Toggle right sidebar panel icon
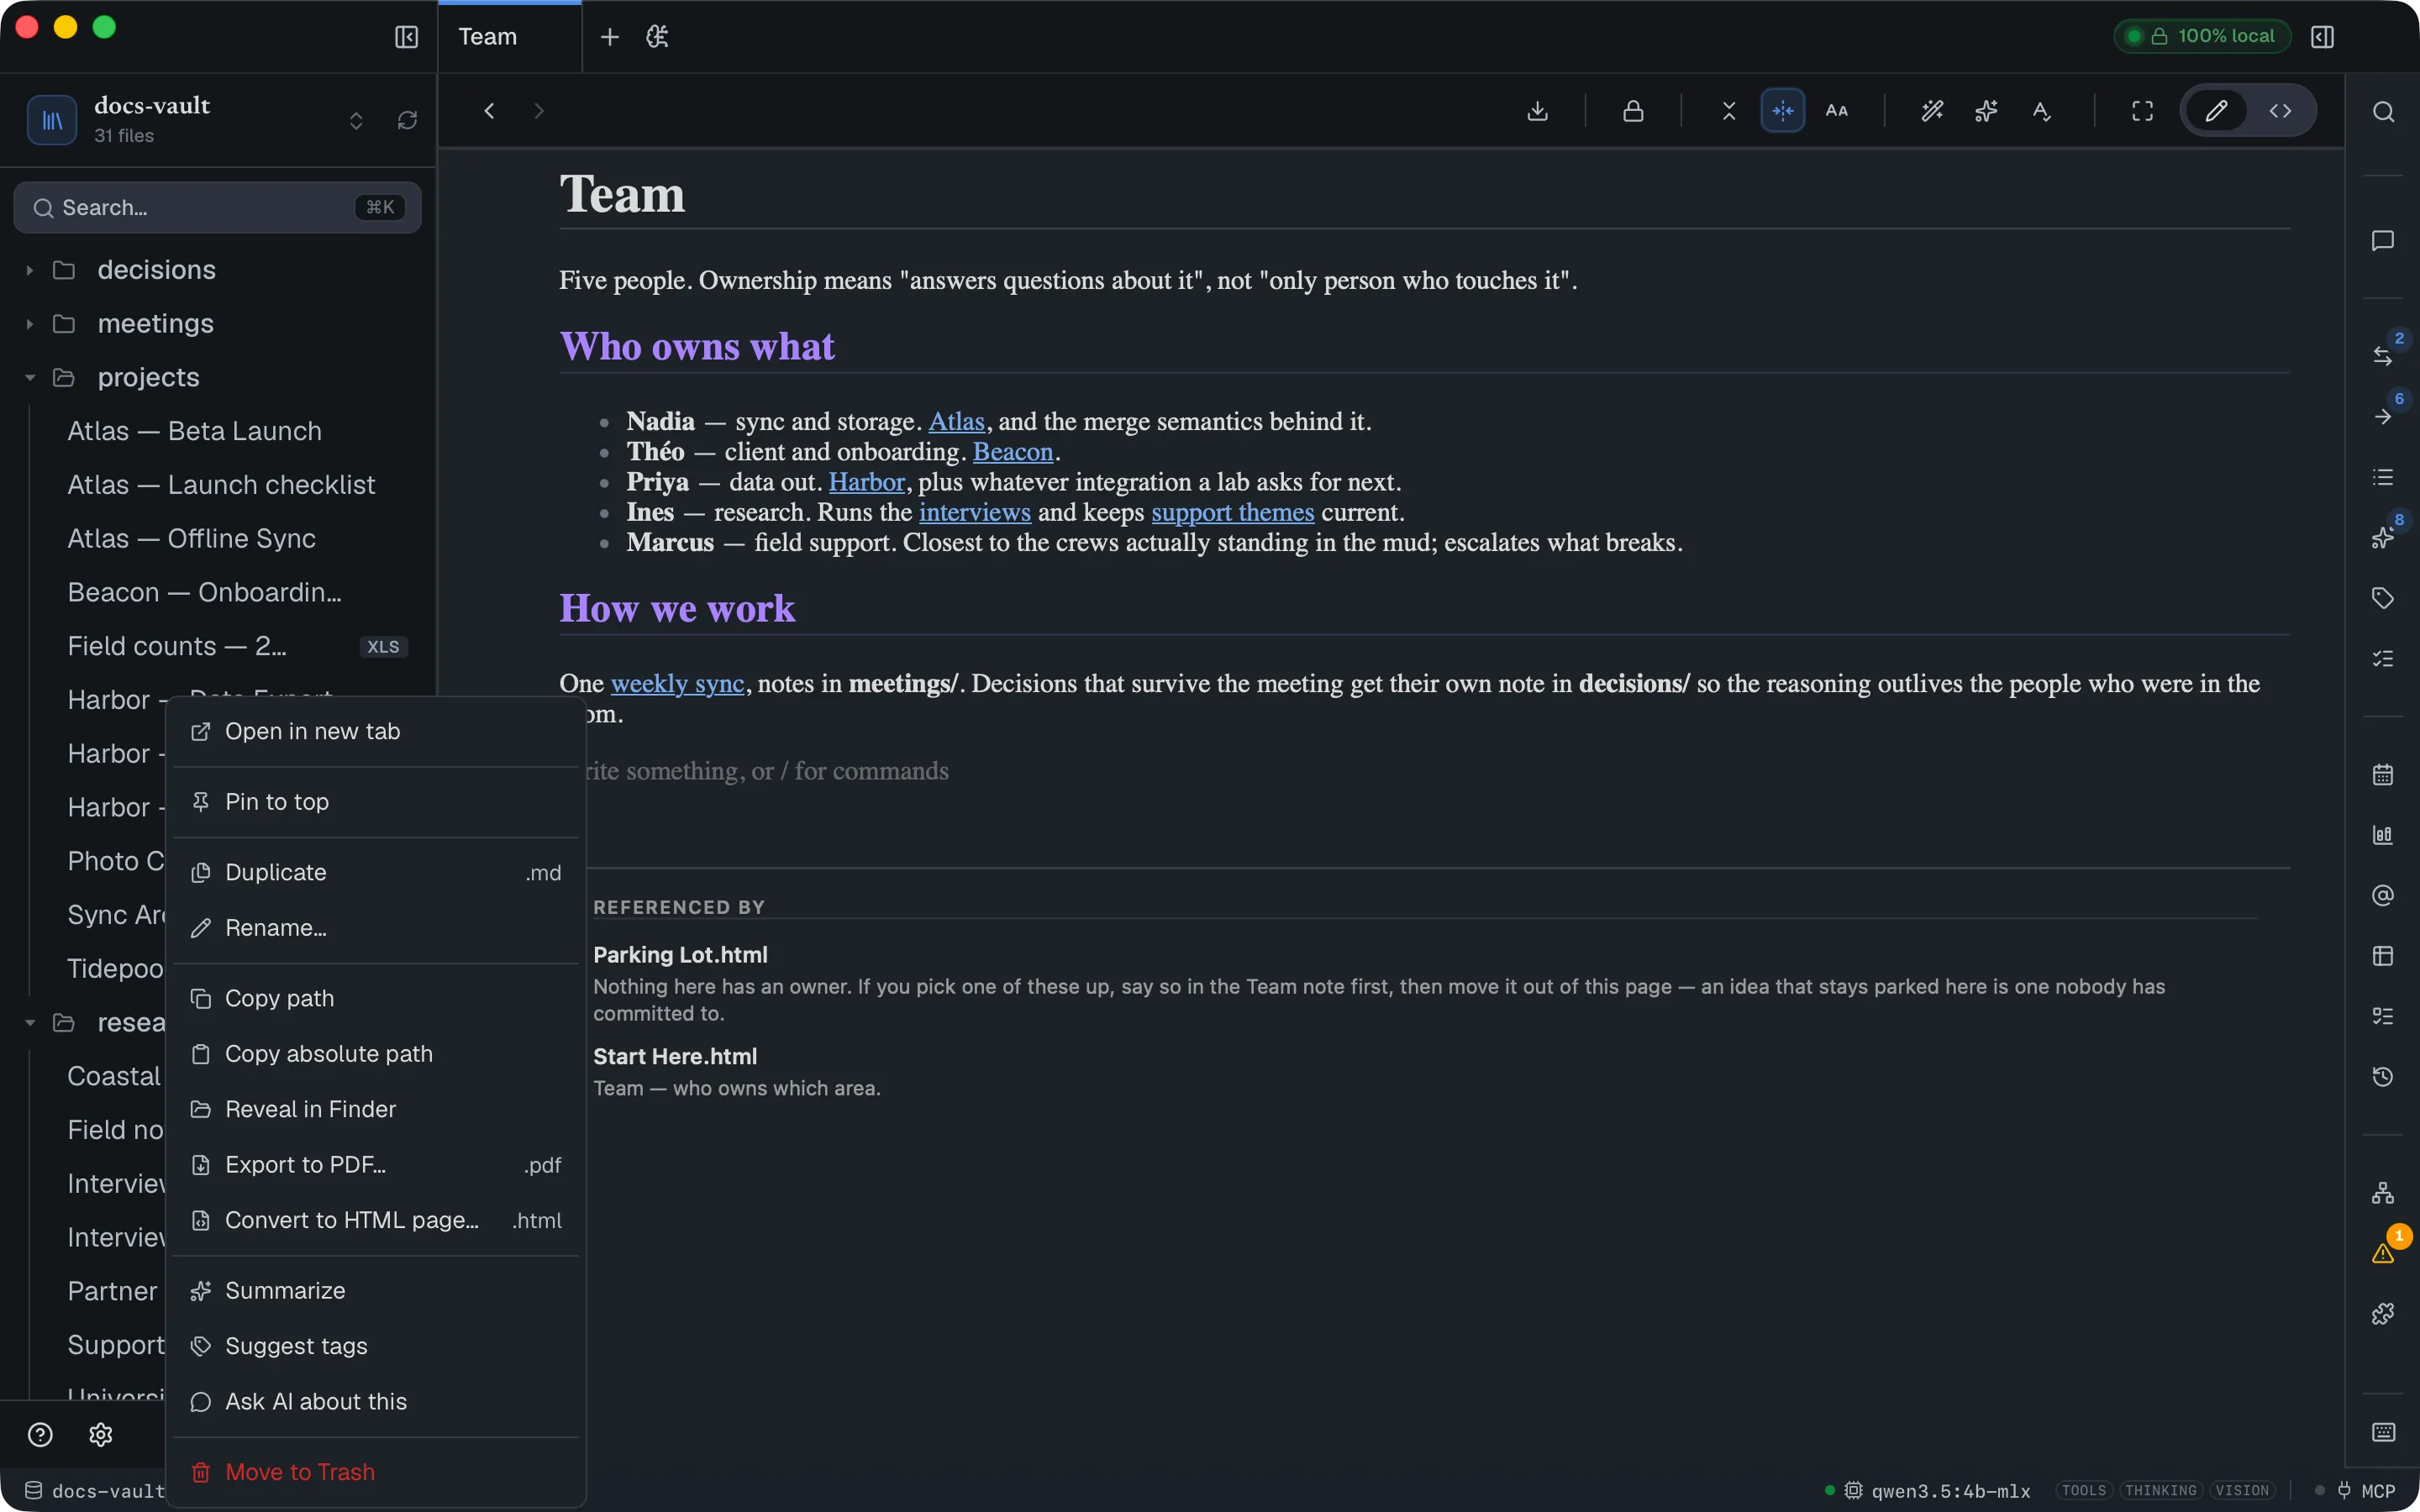This screenshot has height=1512, width=2420. [2322, 37]
